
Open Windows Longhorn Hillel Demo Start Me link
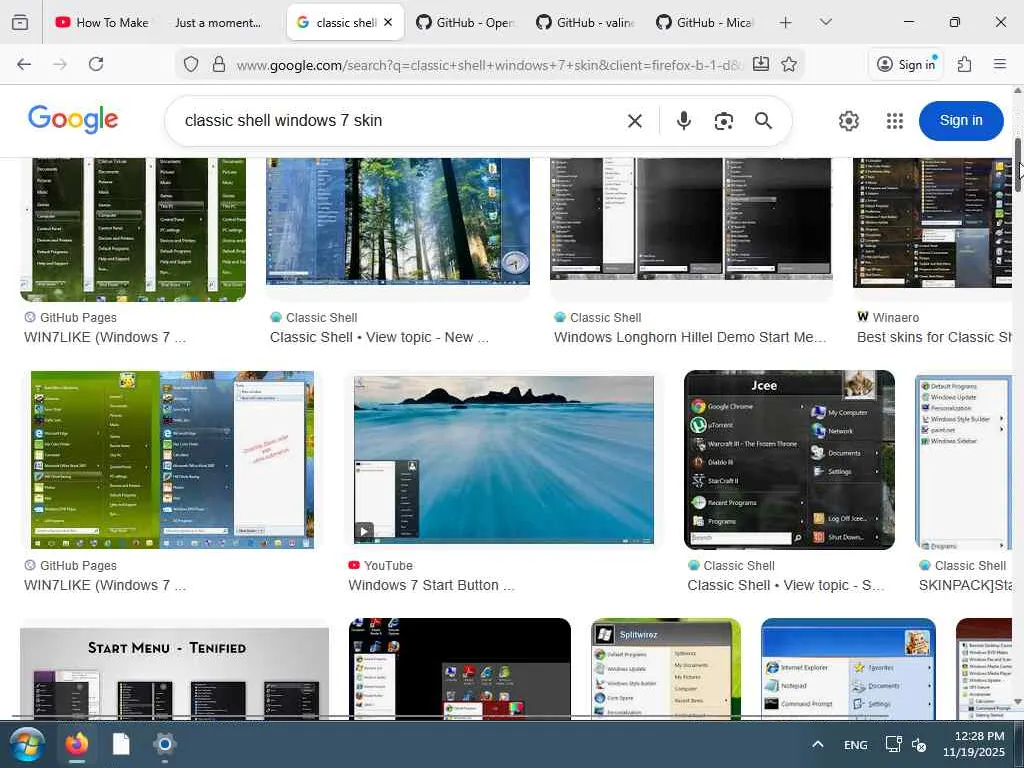pos(690,338)
